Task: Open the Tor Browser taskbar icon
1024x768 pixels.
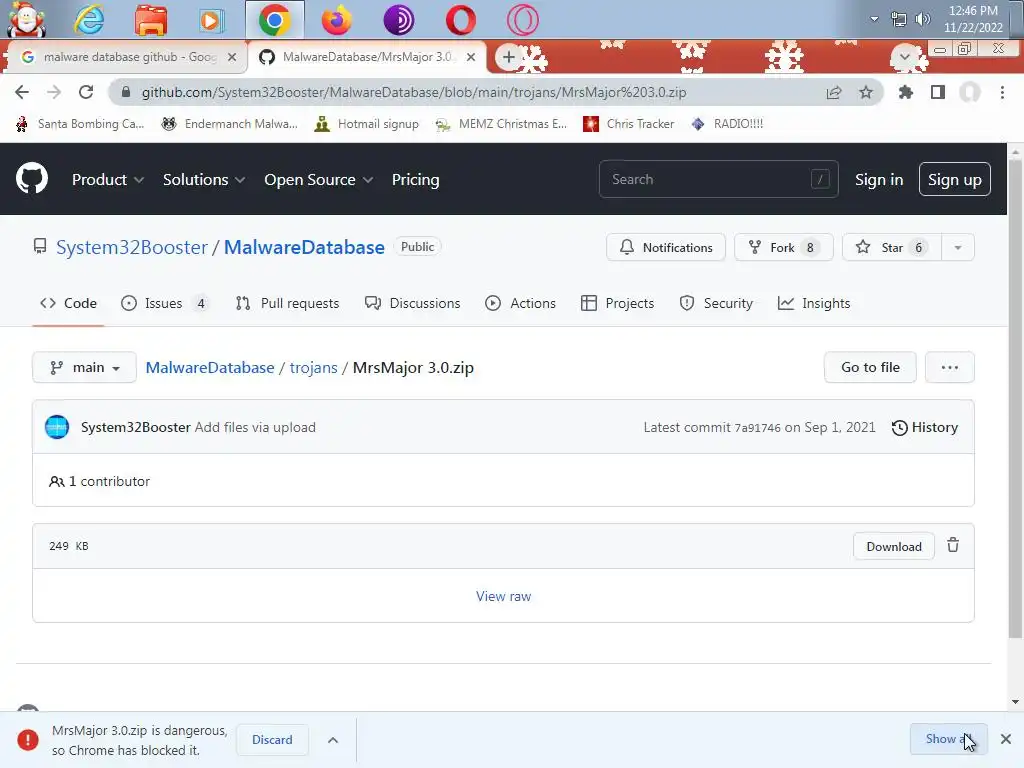Action: tap(398, 20)
